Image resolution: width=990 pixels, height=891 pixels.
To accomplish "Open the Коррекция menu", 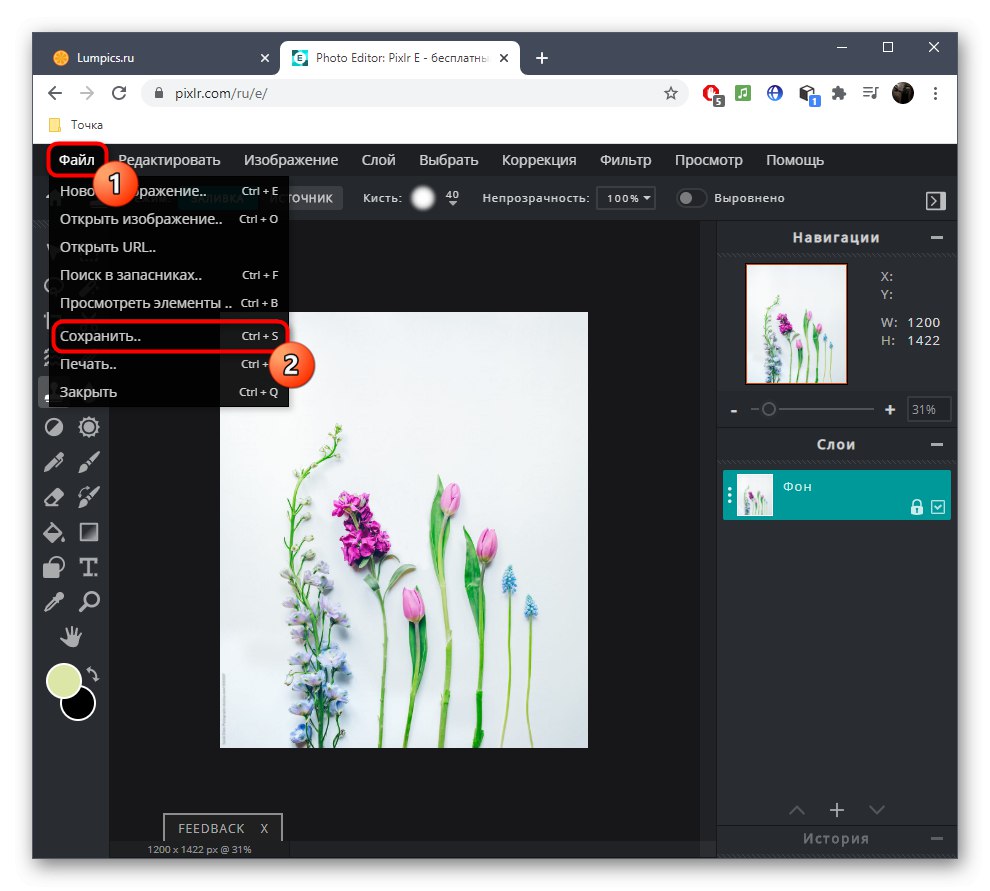I will 539,160.
